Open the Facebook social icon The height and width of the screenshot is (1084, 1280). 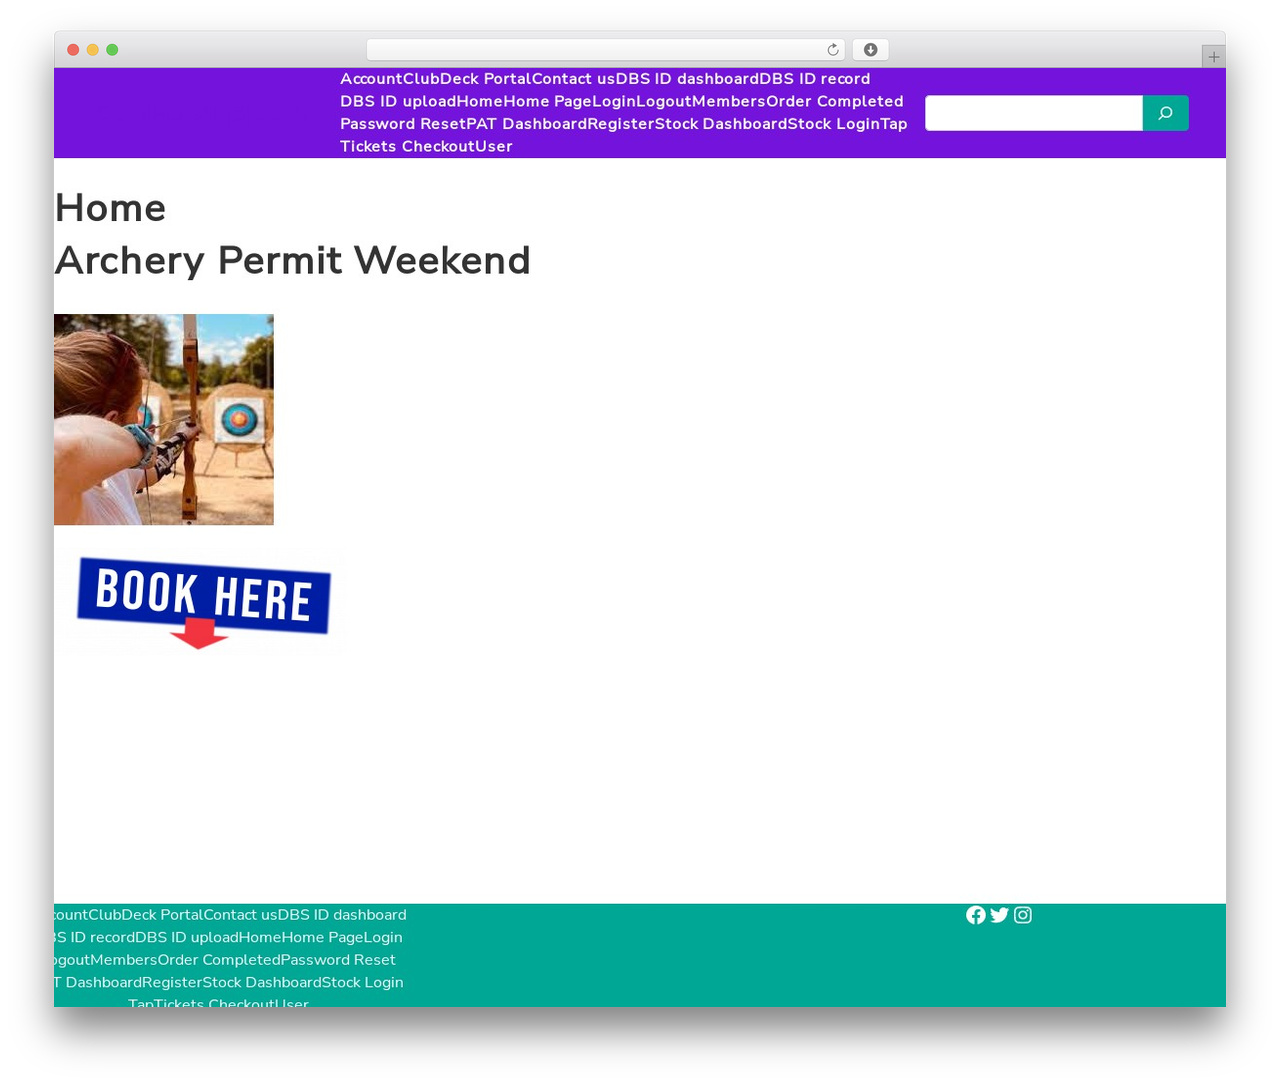[976, 915]
